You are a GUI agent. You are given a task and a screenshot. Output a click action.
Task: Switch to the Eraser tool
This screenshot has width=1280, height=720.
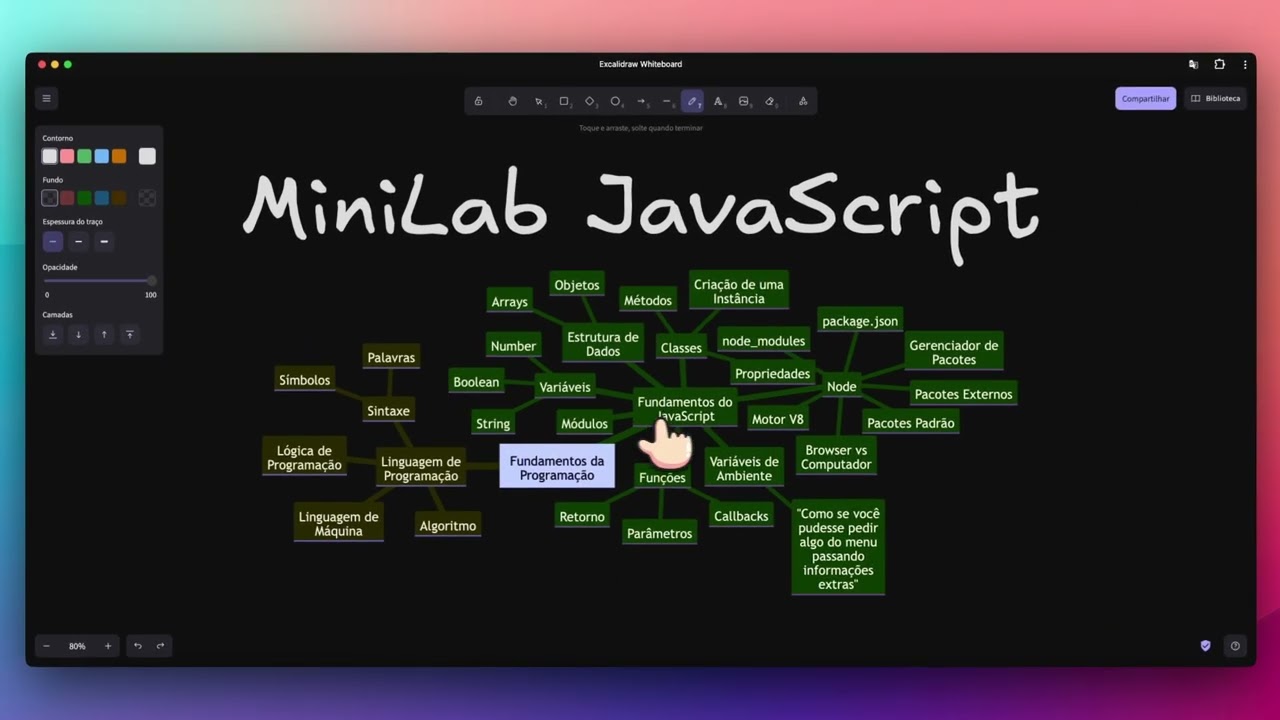(770, 101)
